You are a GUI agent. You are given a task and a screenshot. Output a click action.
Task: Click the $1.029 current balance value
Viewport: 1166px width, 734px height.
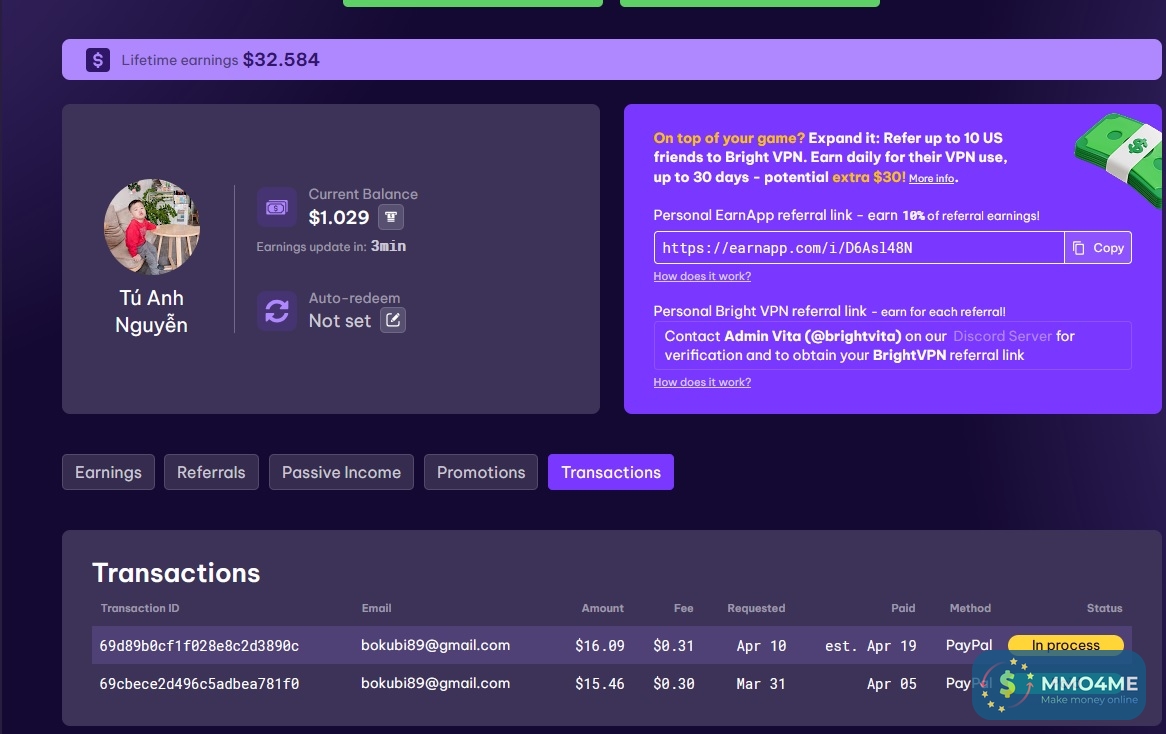point(339,217)
